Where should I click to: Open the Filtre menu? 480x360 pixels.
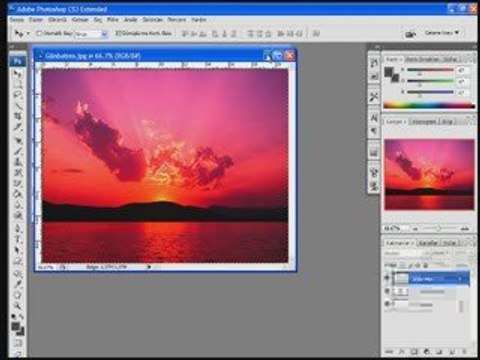(x=113, y=20)
